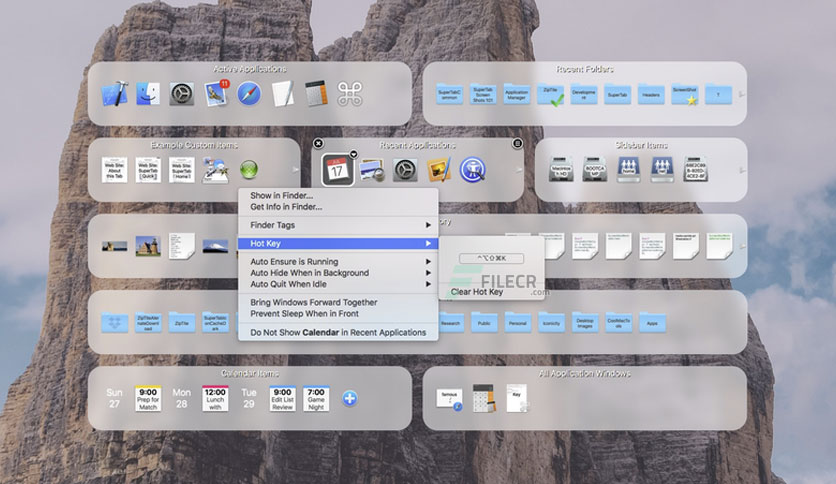Open the Dropbox folder
836x484 pixels.
tap(115, 322)
